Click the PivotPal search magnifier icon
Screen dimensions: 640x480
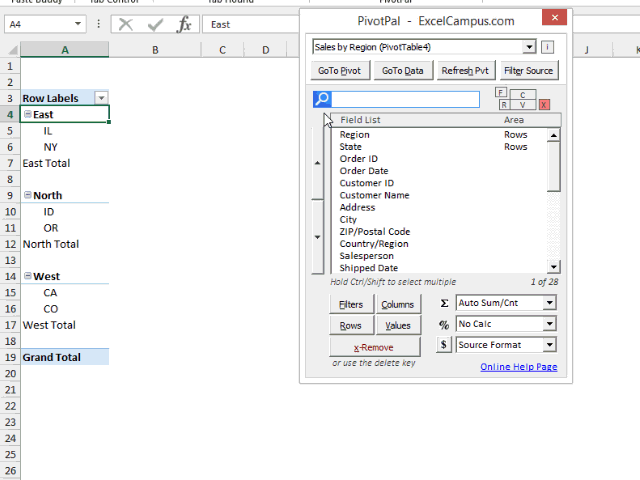[x=322, y=99]
